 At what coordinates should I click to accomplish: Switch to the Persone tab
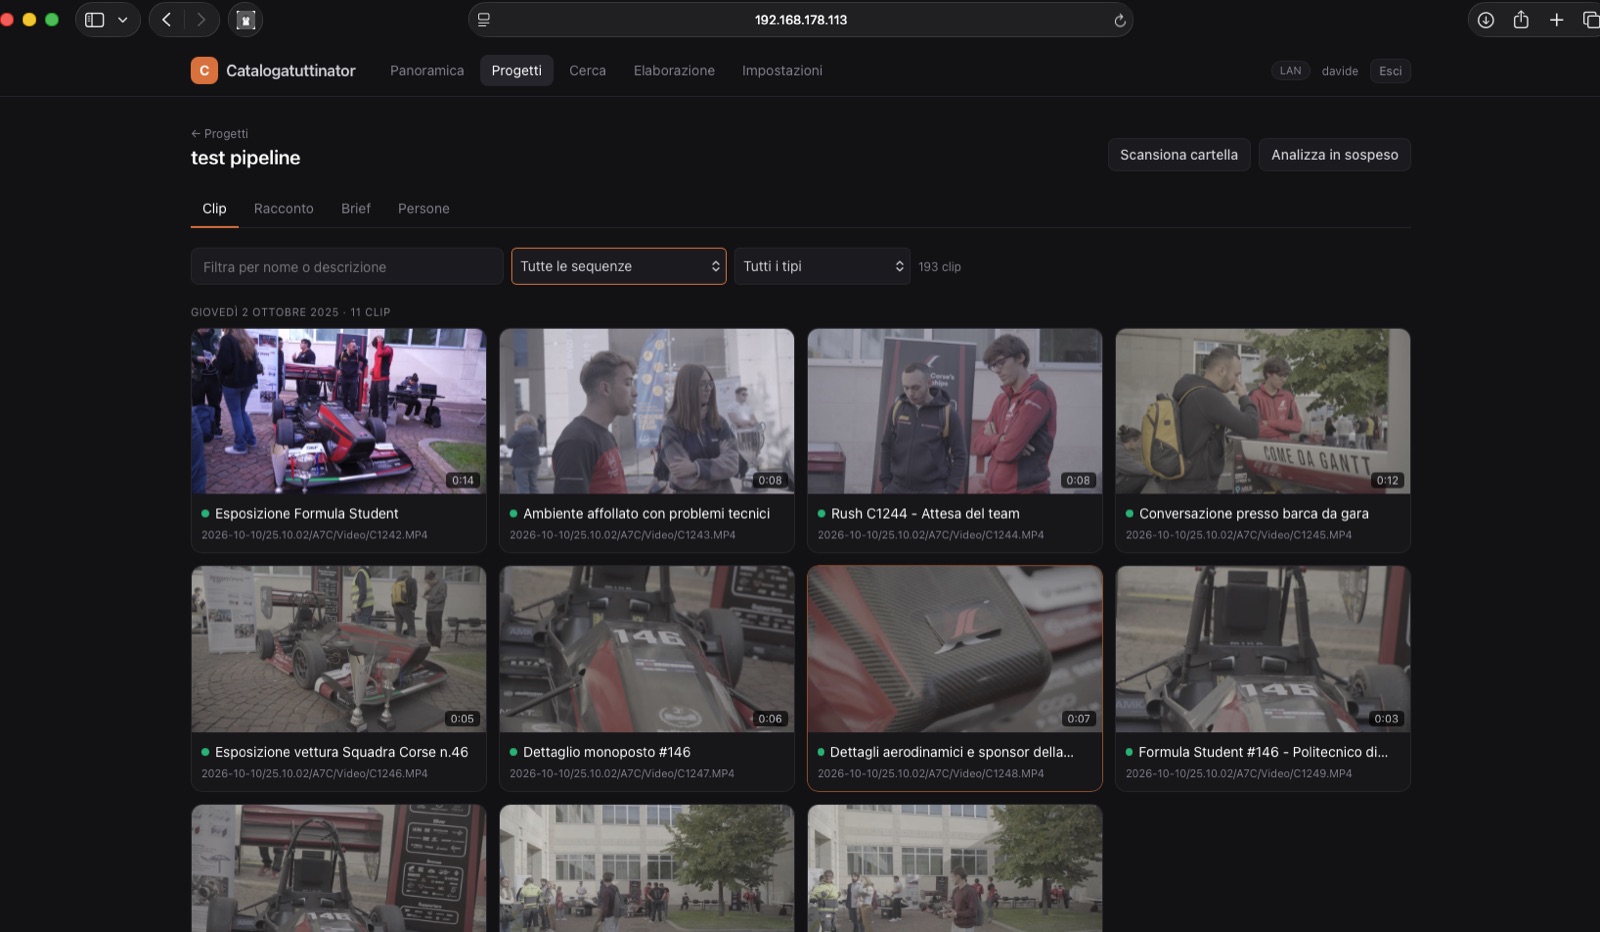(x=424, y=209)
